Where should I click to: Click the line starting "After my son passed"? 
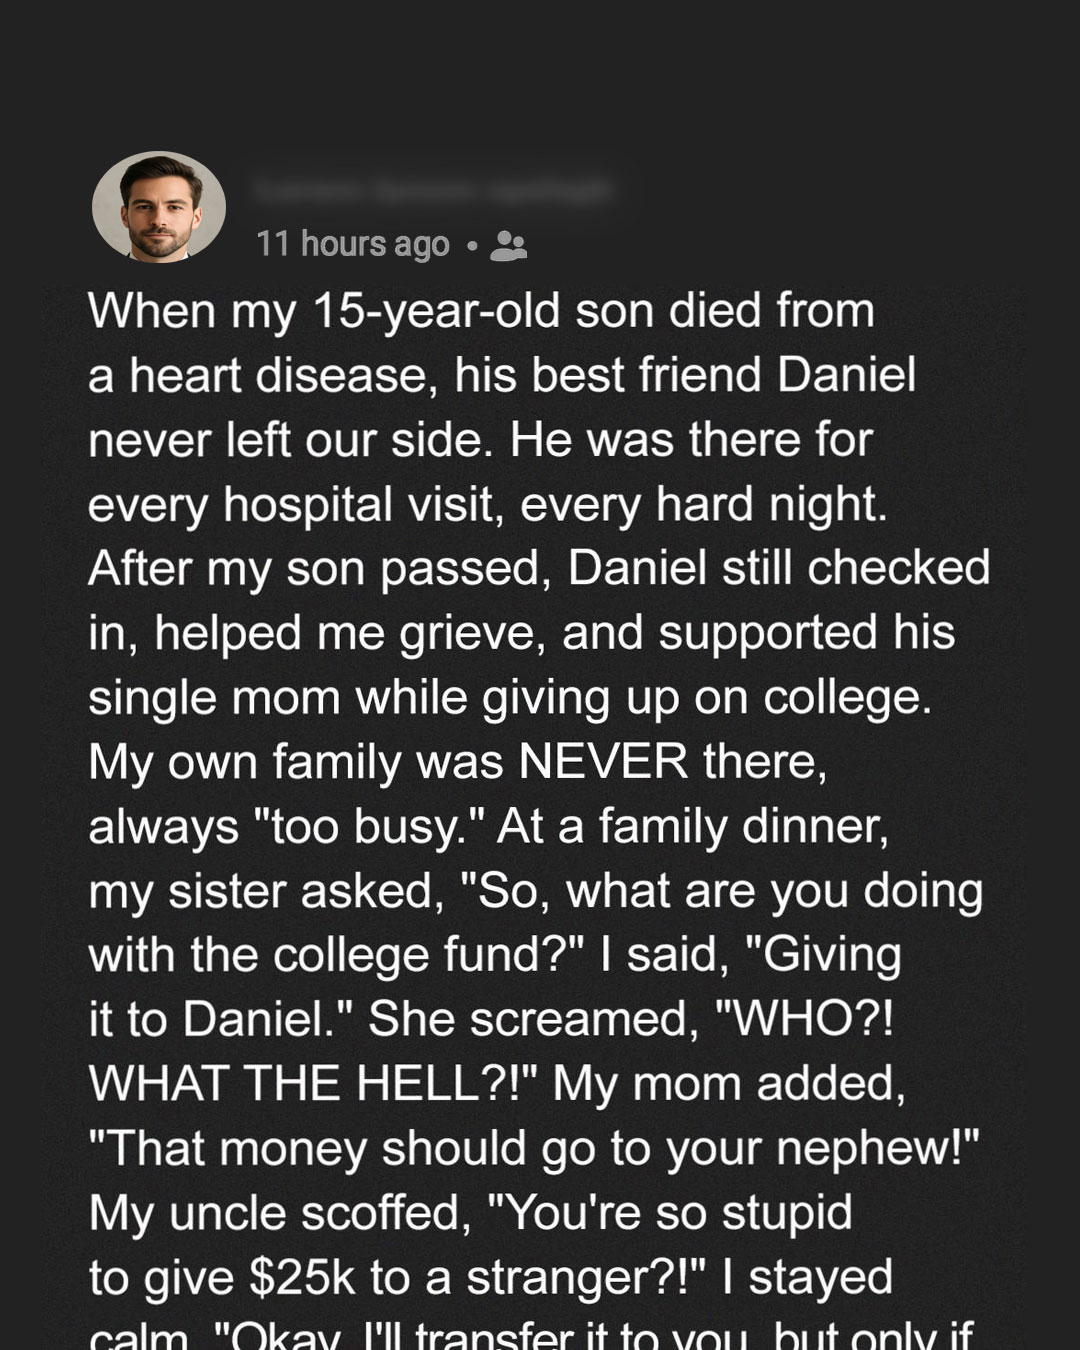pos(539,569)
